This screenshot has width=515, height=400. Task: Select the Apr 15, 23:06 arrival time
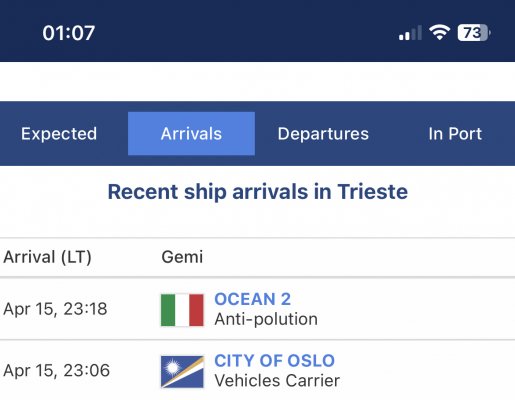[56, 371]
